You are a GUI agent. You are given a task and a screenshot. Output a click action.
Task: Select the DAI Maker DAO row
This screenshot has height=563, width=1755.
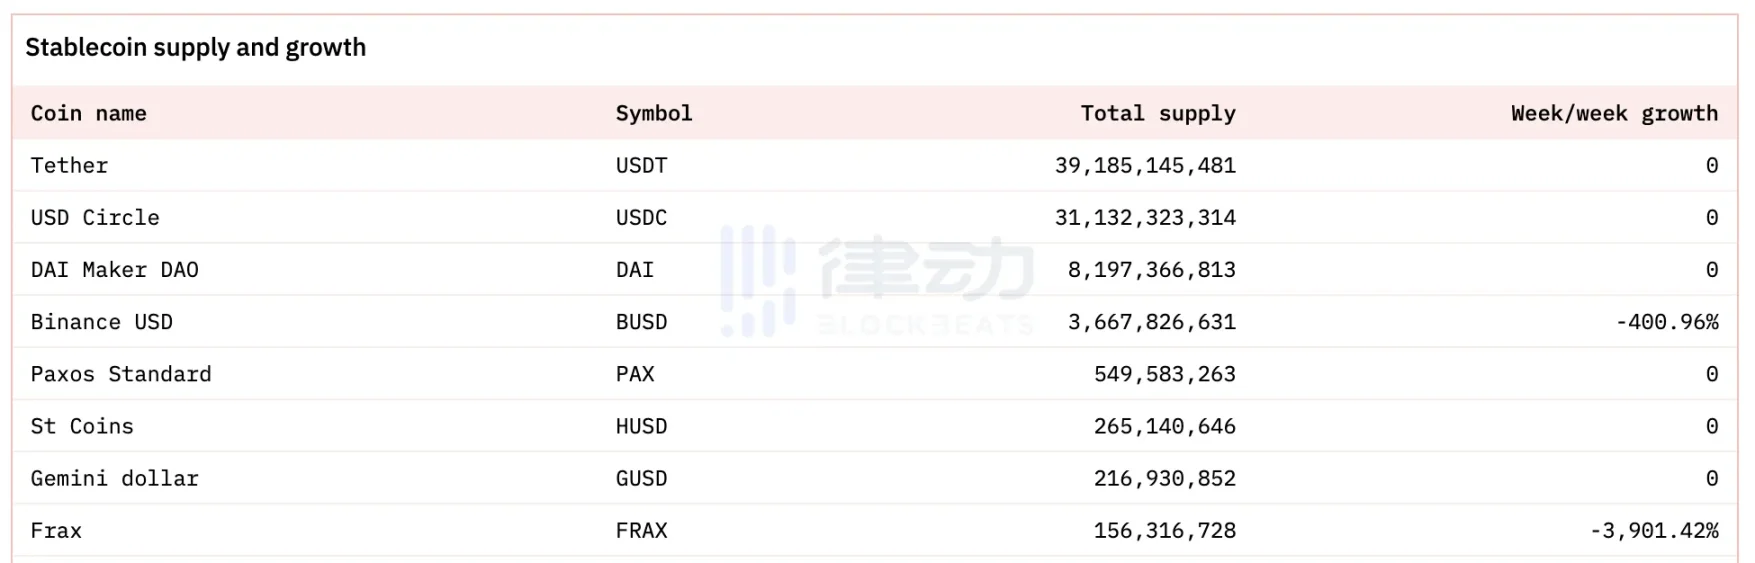(x=114, y=270)
